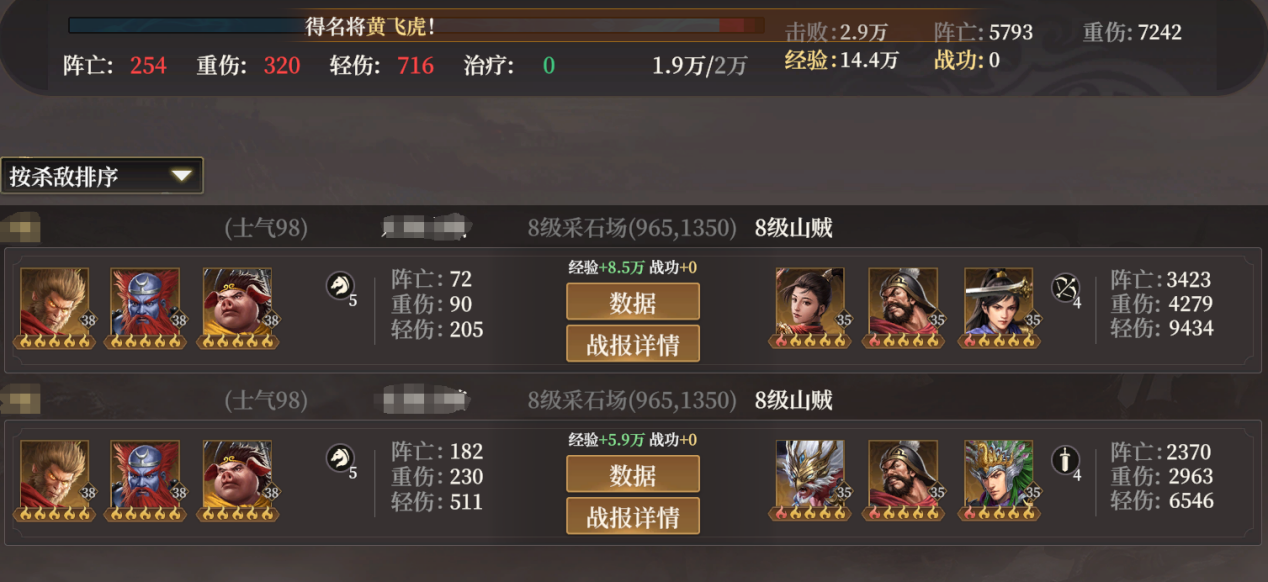Select pig hero portrait in first row
Screen dimensions: 1268x582
click(237, 304)
